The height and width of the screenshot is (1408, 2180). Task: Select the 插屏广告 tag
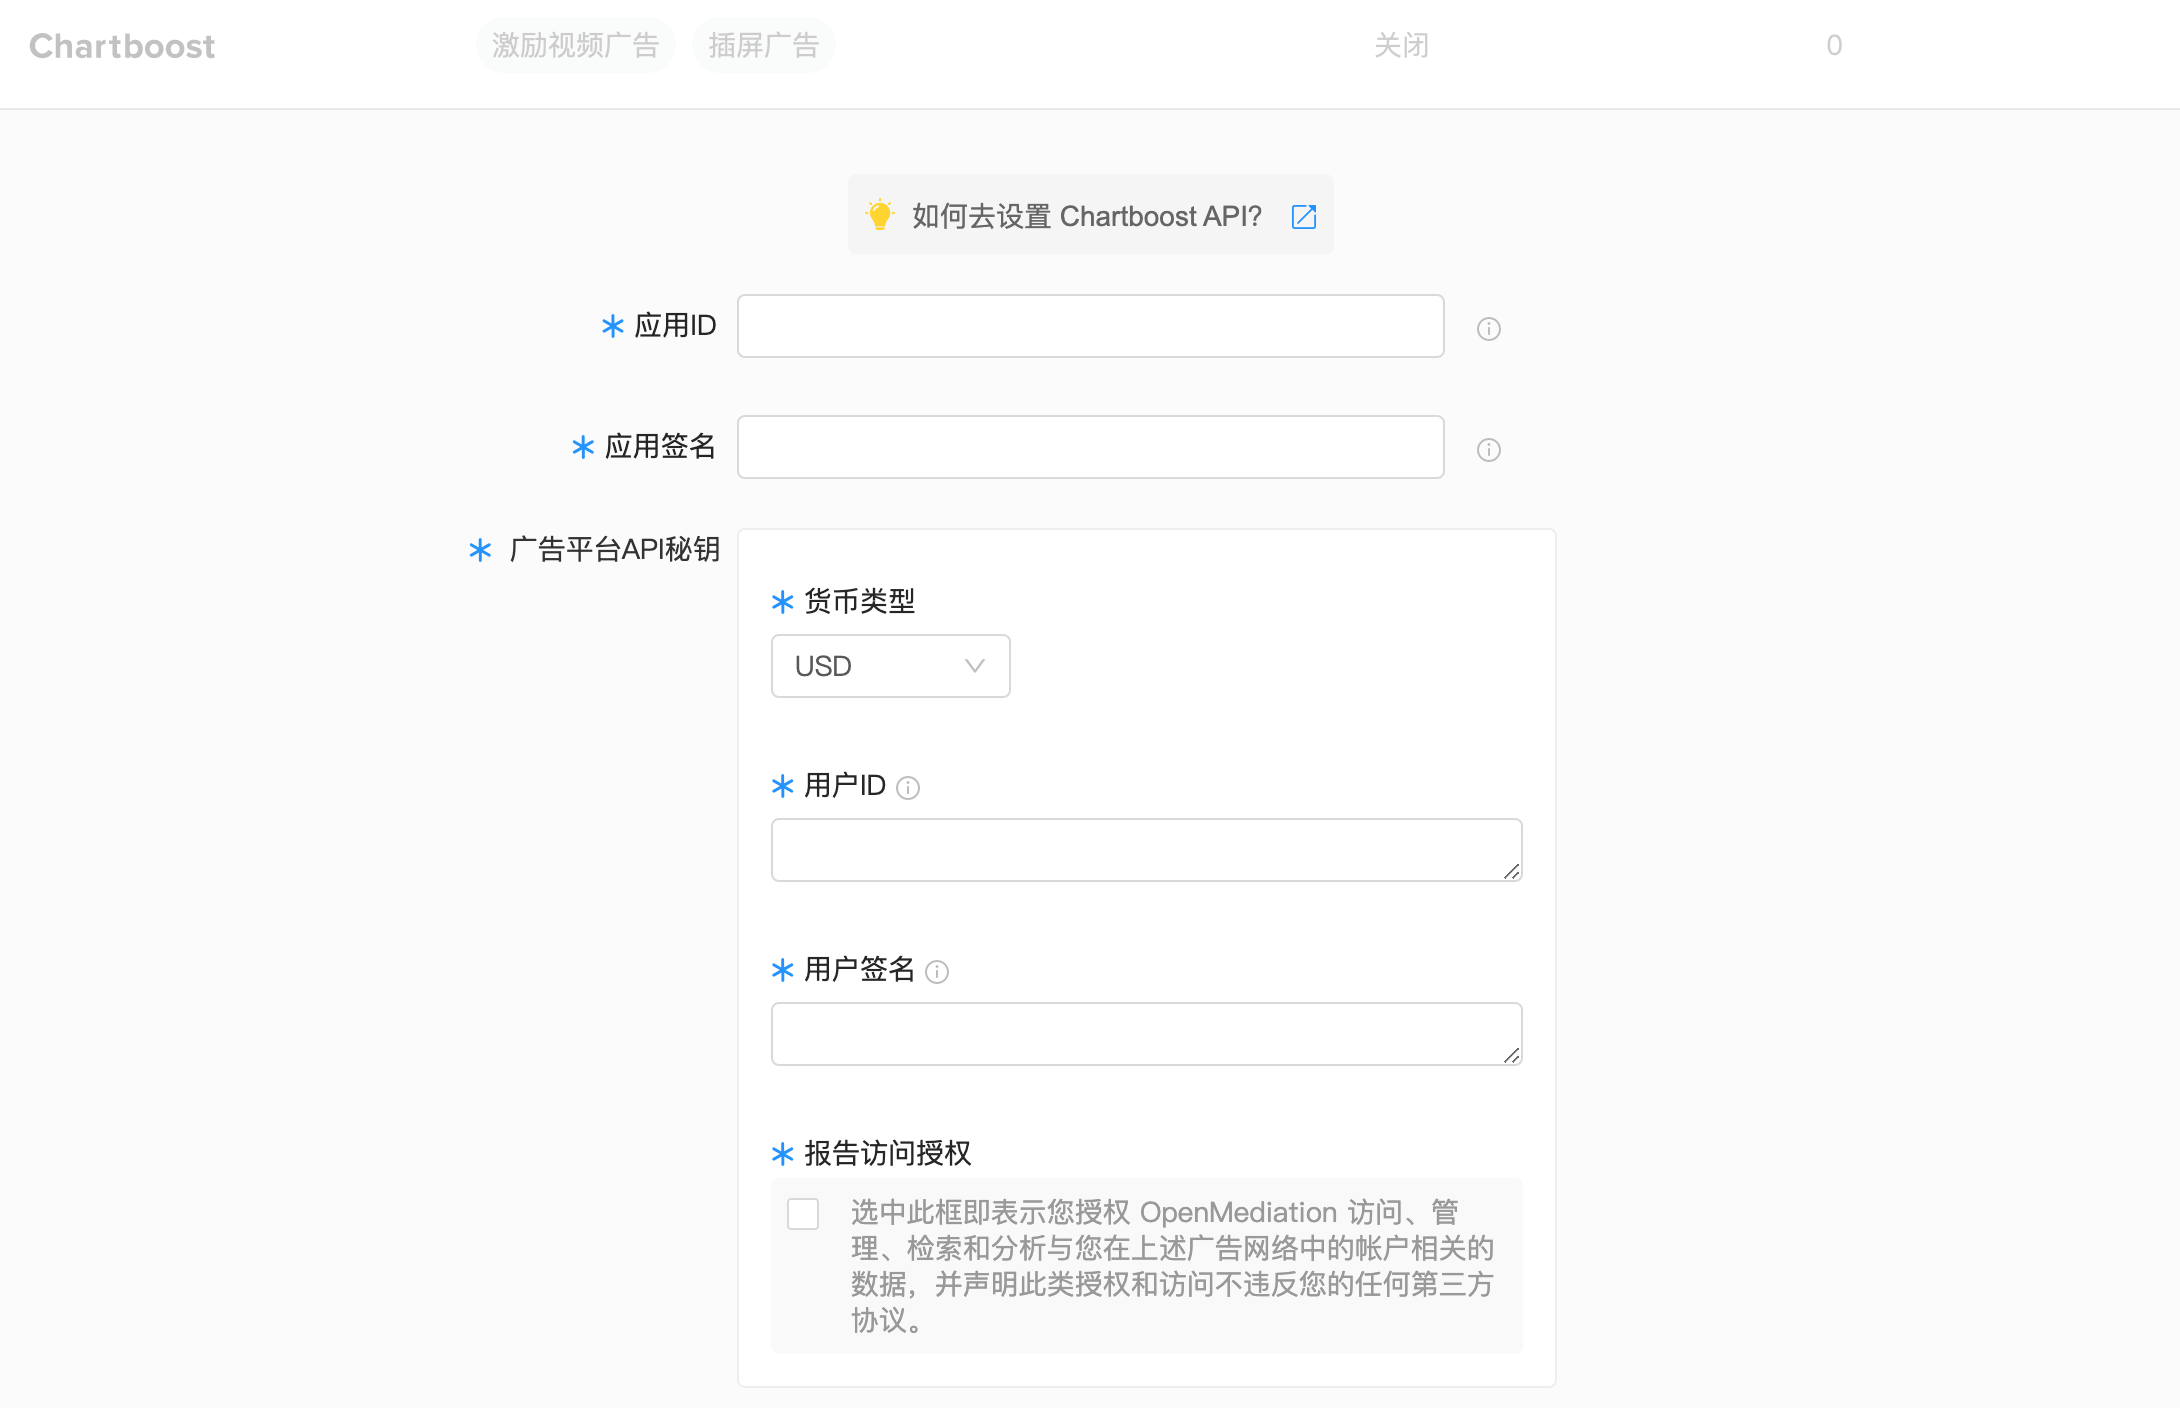point(764,45)
